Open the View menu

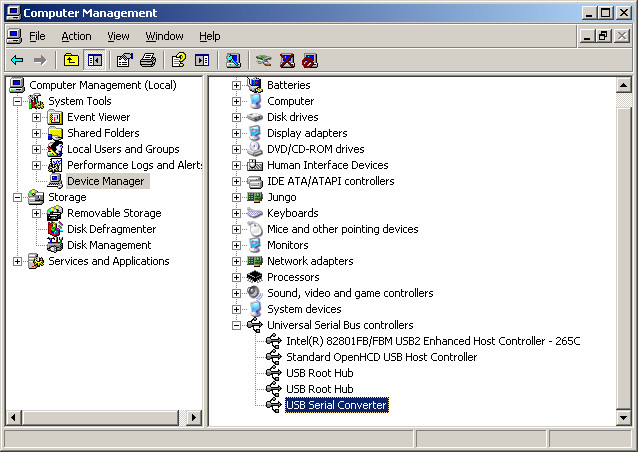coord(118,36)
